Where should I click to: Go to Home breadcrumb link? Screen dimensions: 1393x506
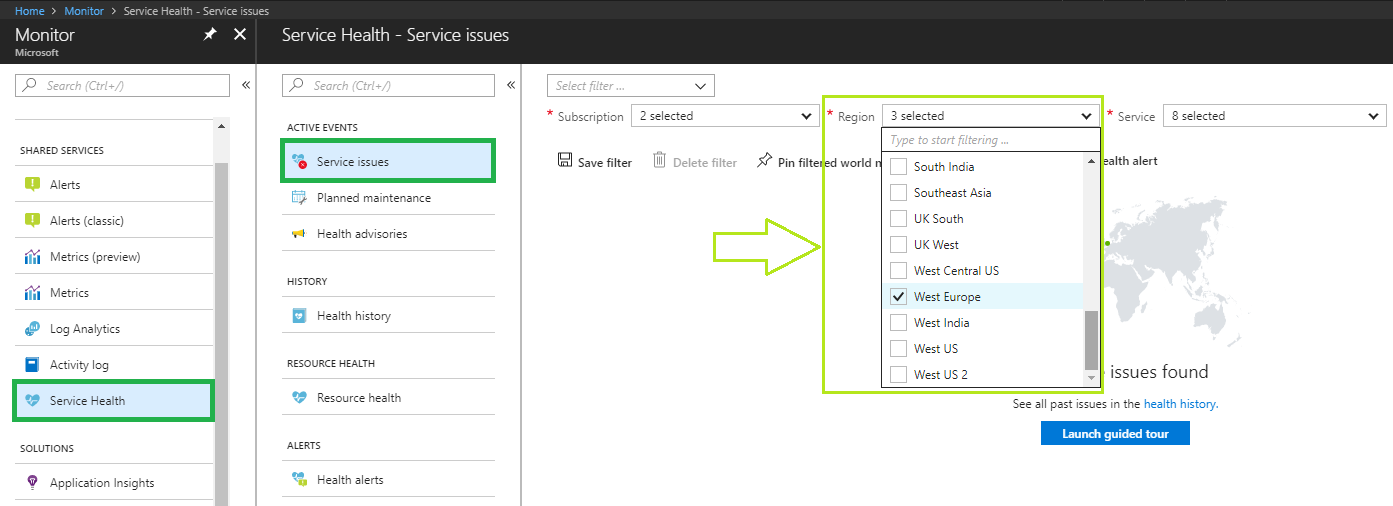tap(30, 10)
